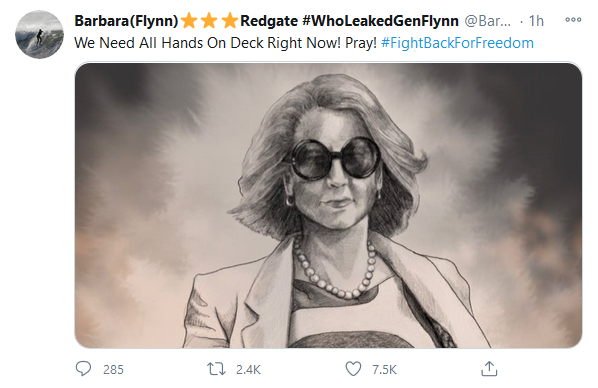Click the 285 replies count
Image resolution: width=598 pixels, height=388 pixels.
point(113,370)
